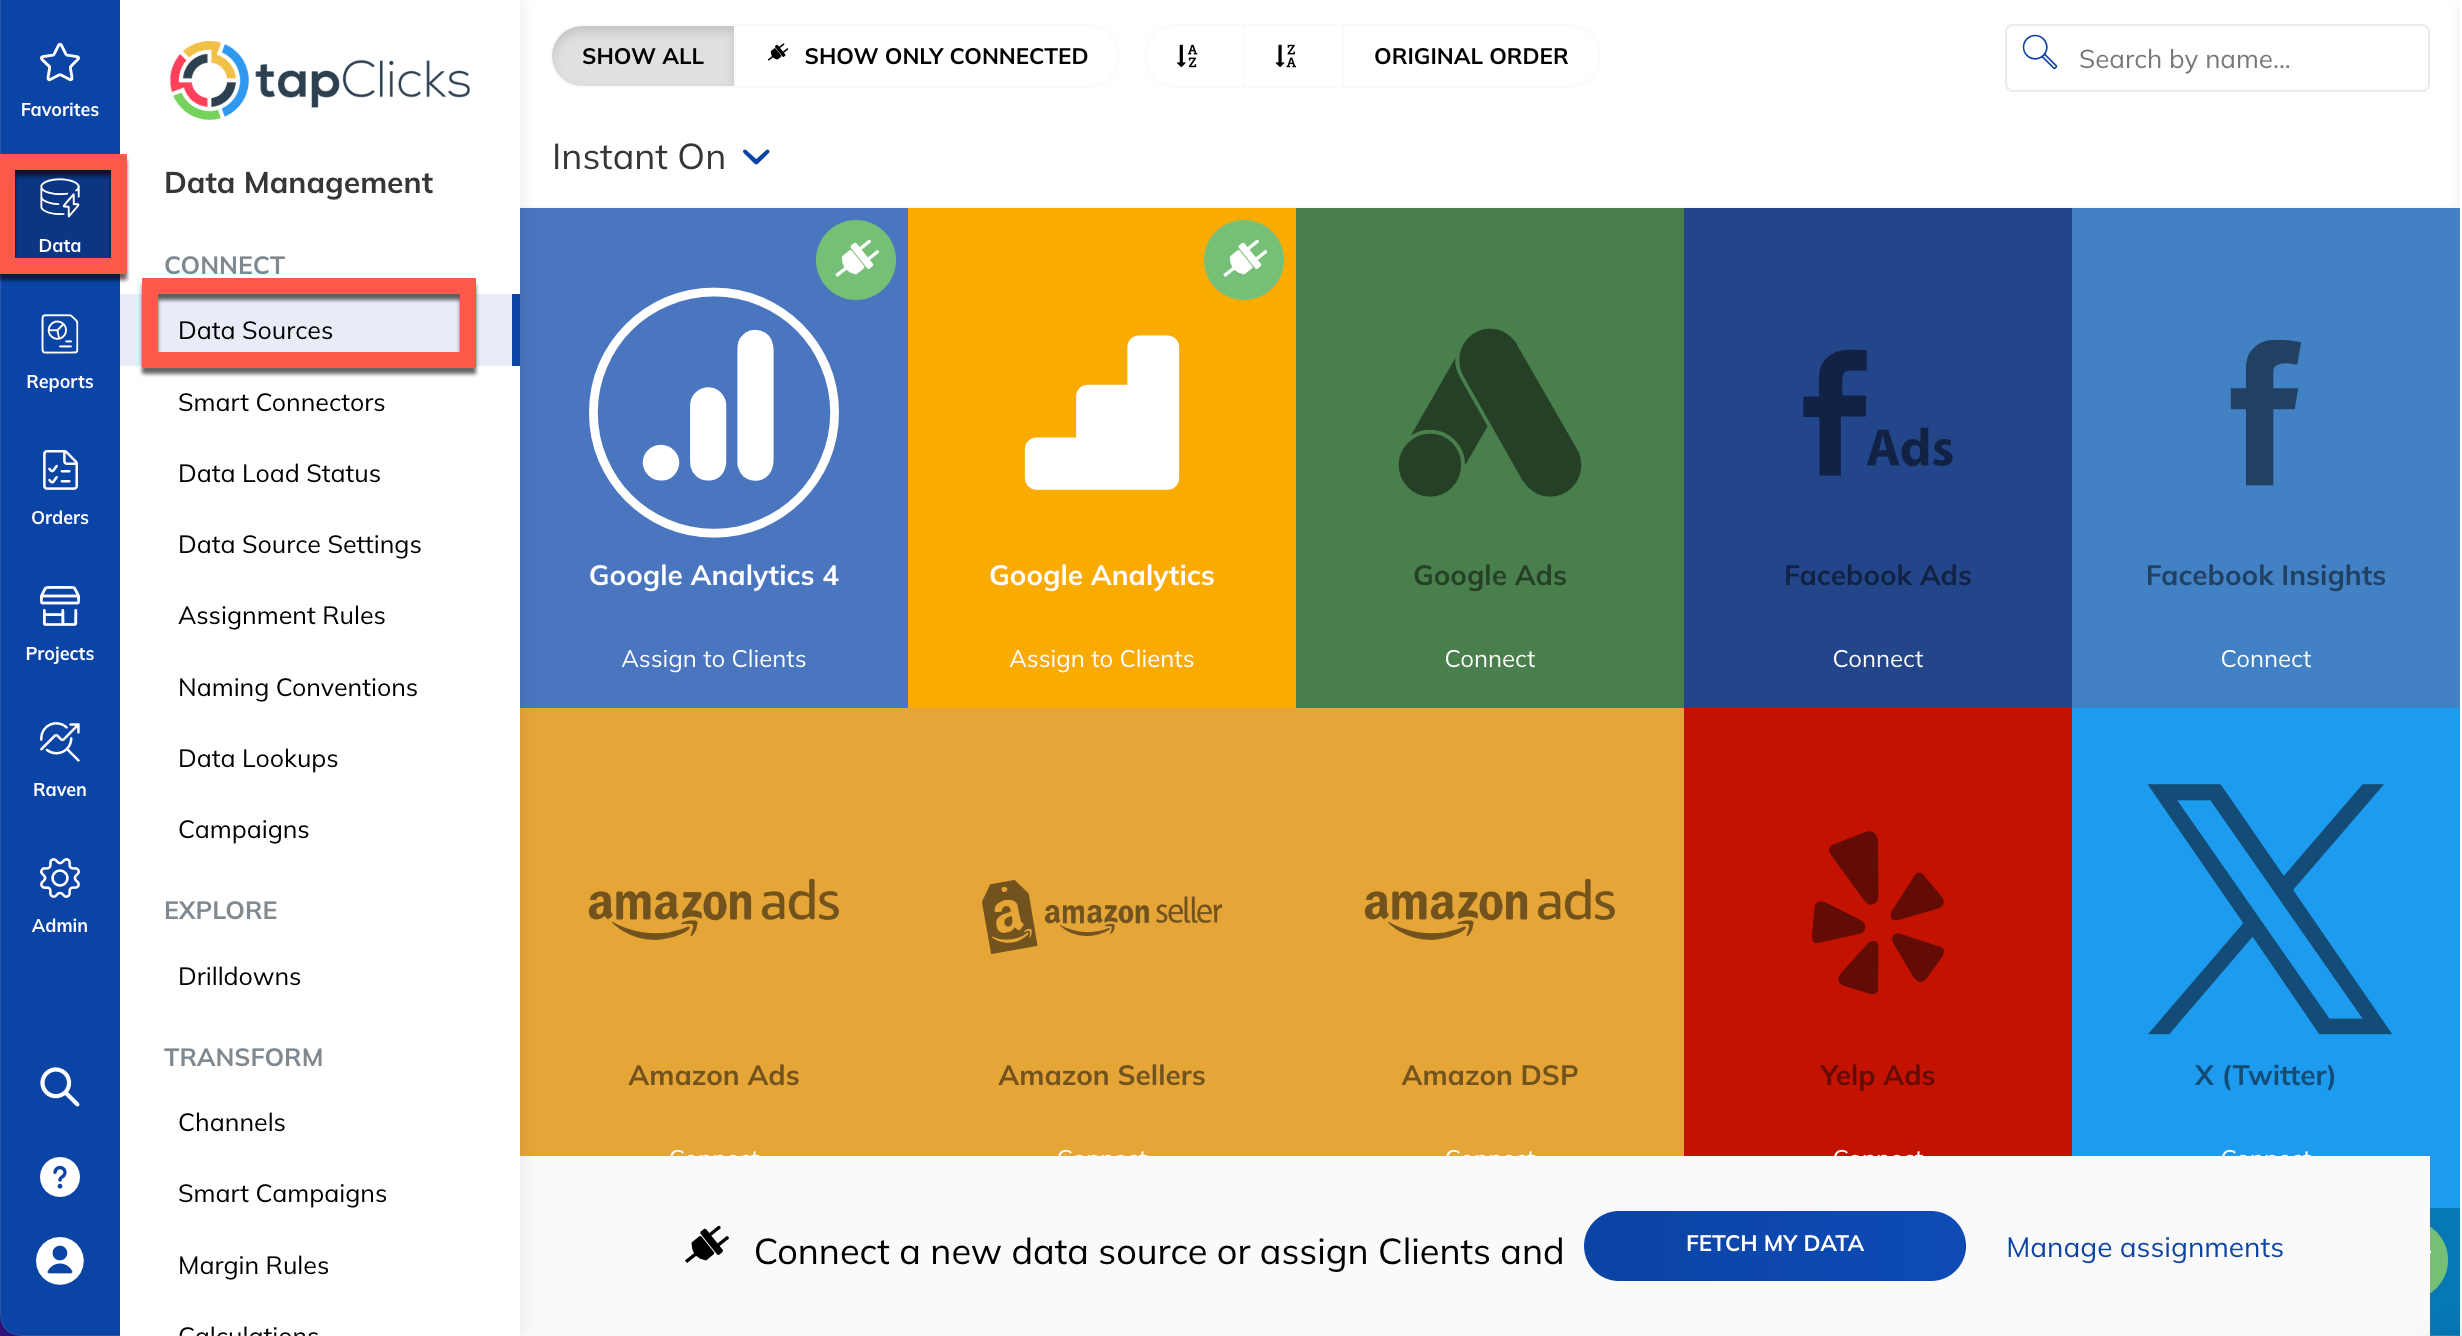Click the Google Ads logo
Screen dimensions: 2462x1336
[x=1490, y=412]
